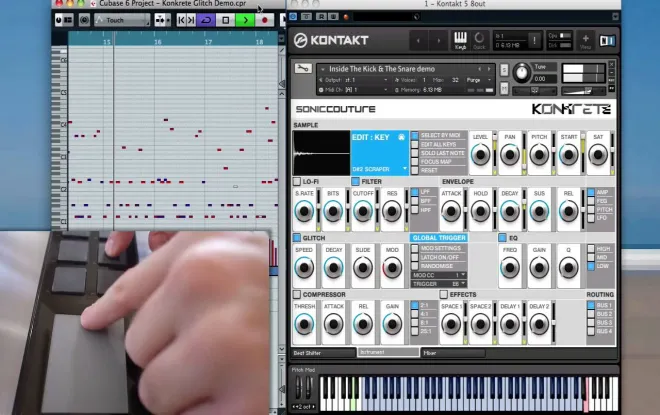Click Kontakt previous preset arrow in header
The width and height of the screenshot is (660, 415).
418,41
